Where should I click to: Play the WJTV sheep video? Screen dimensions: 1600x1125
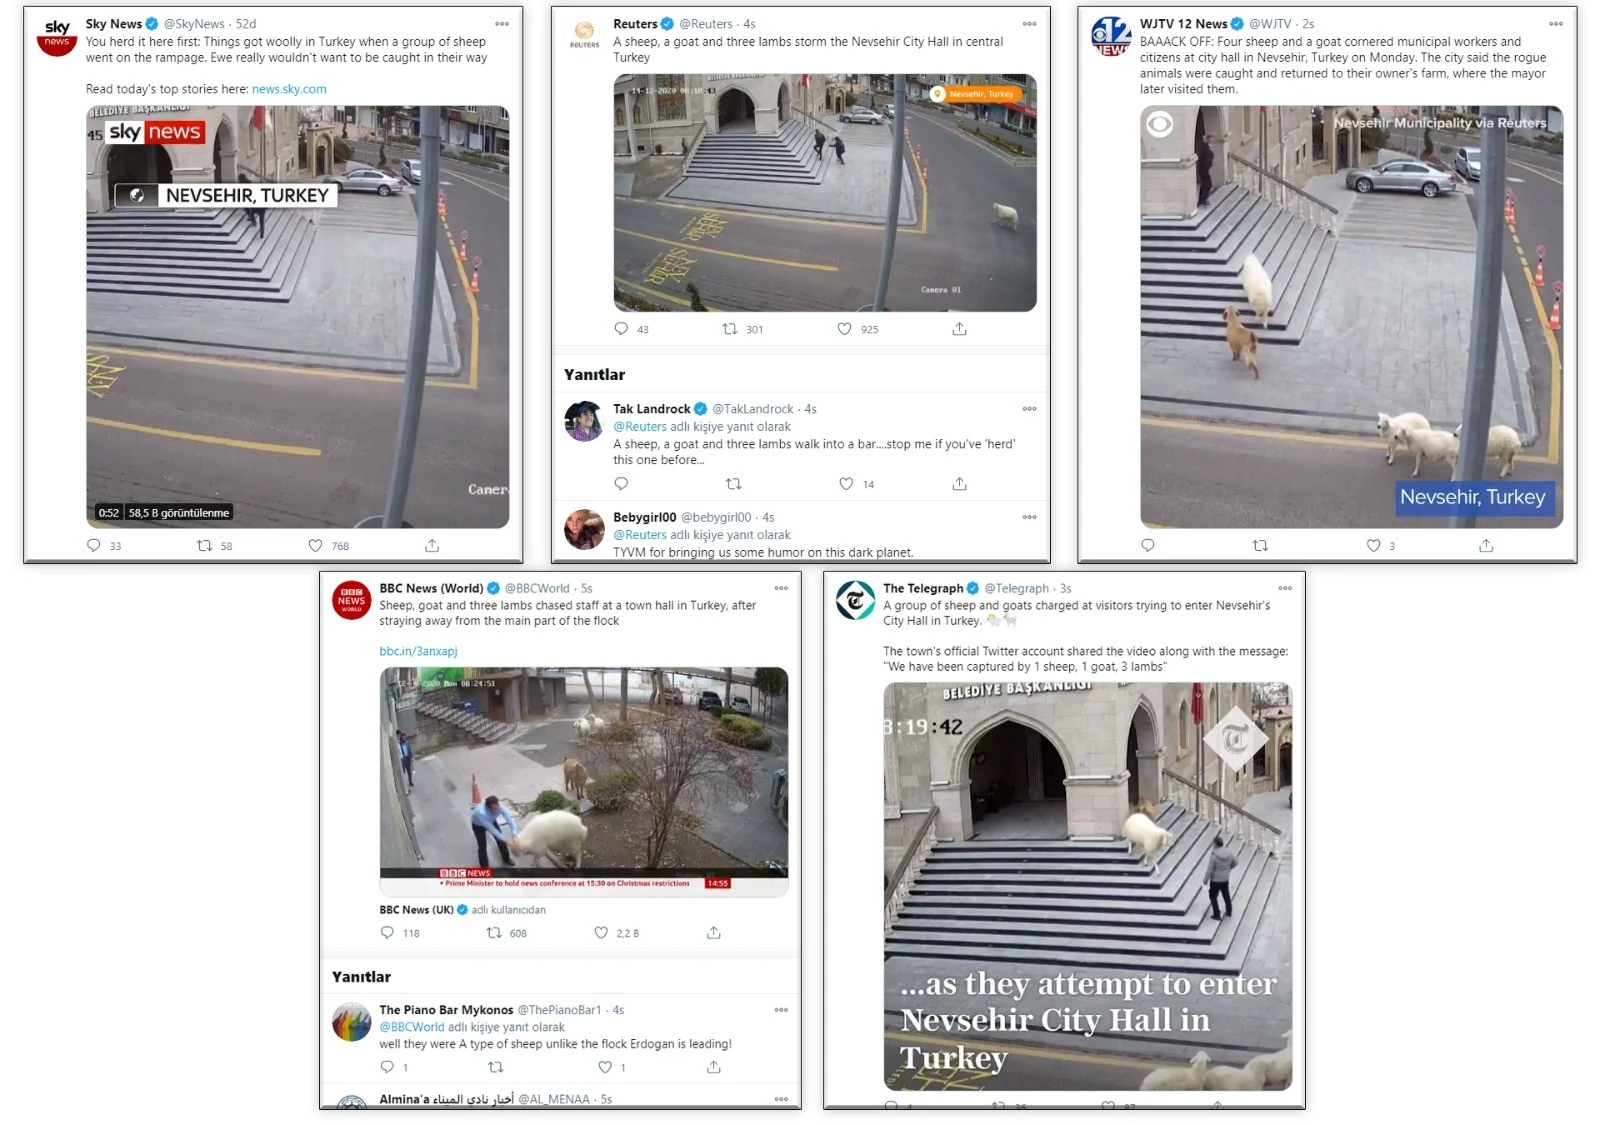tap(1351, 316)
